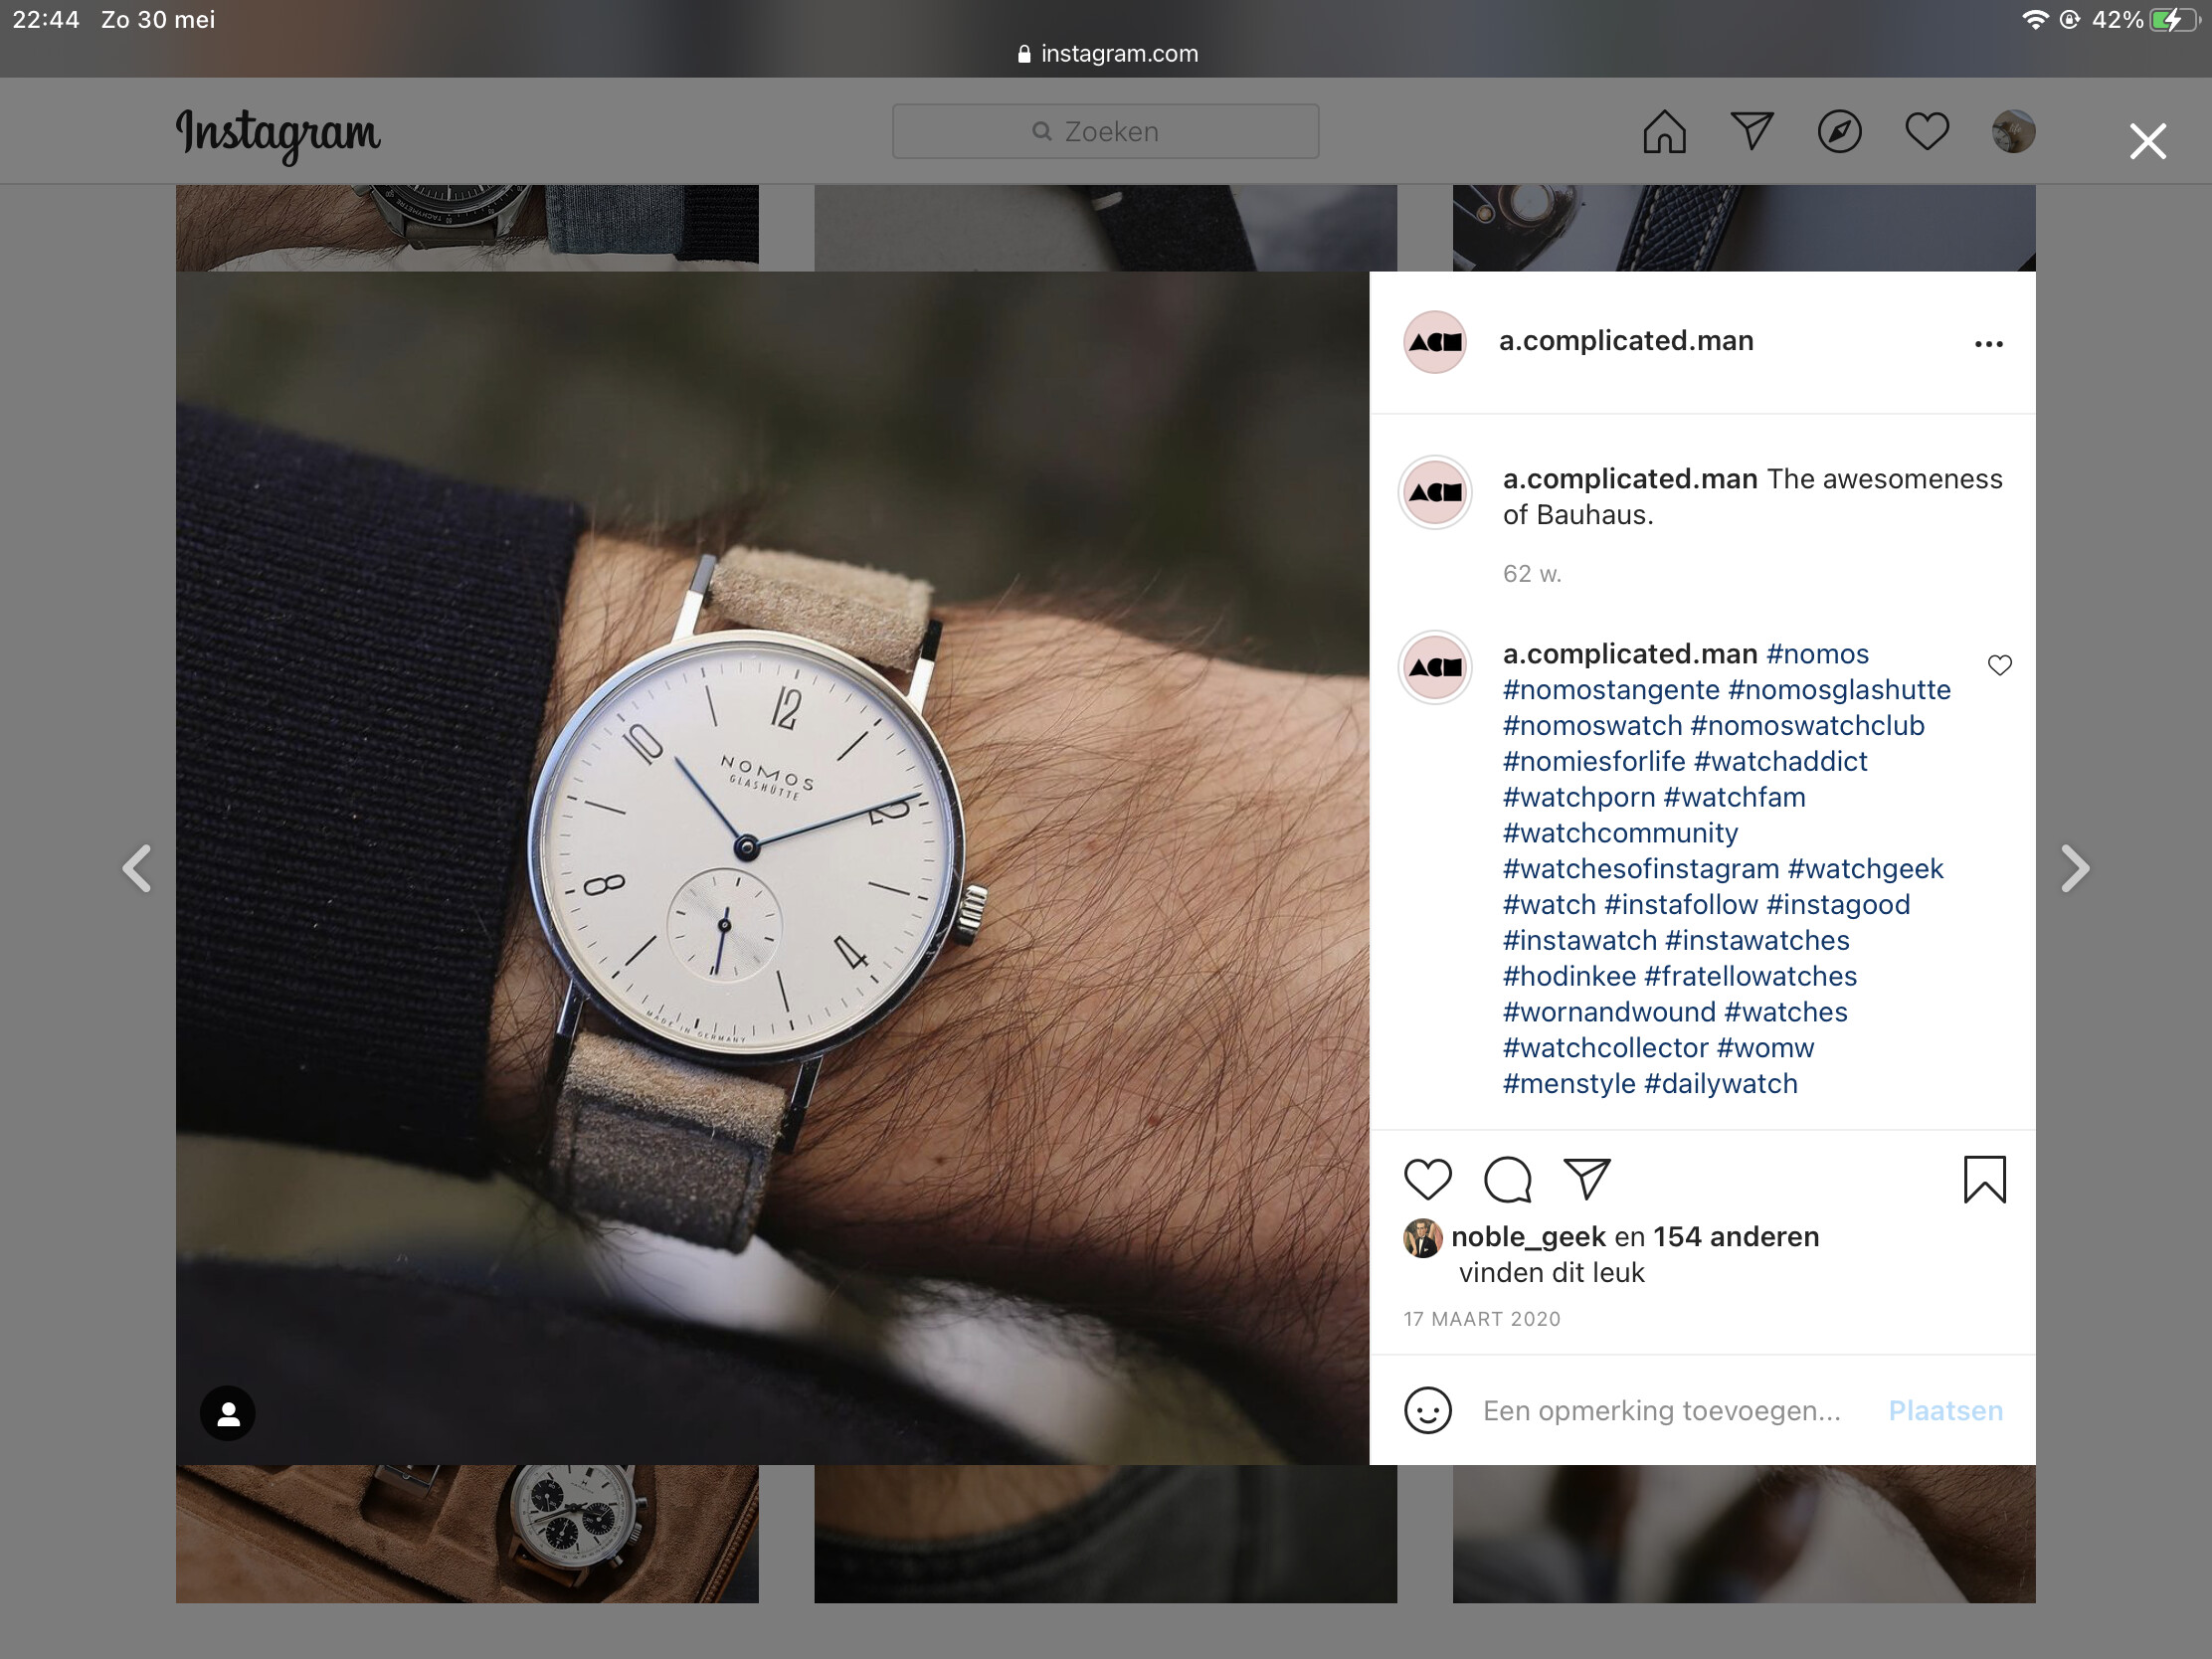The height and width of the screenshot is (1659, 2212).
Task: Click the 17 MAART 2020 post date
Action: pyautogui.click(x=1481, y=1319)
